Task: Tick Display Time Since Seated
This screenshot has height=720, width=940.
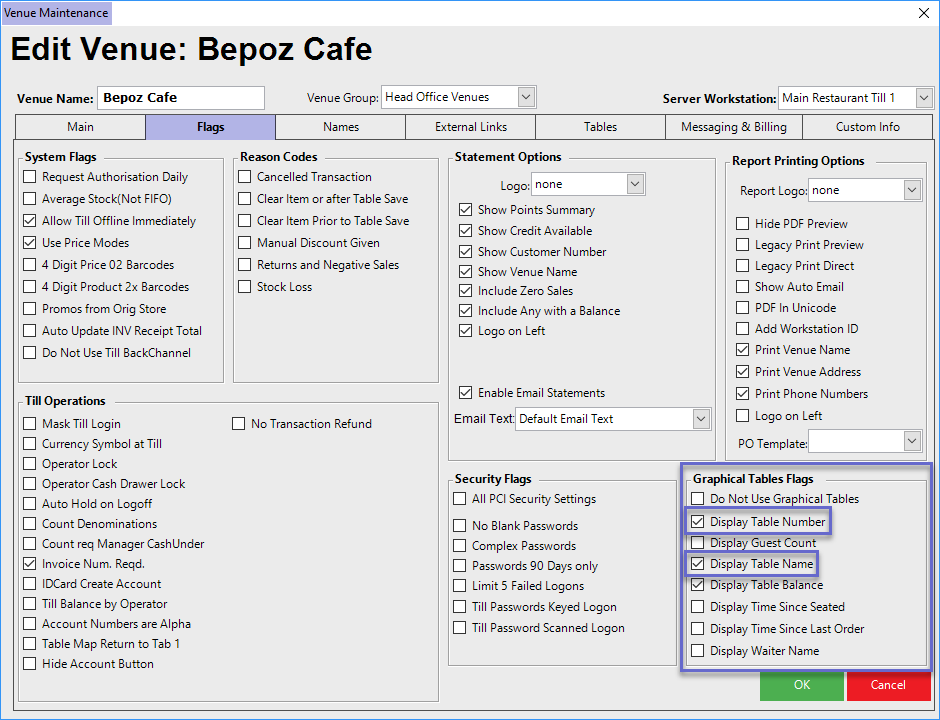Action: tap(697, 607)
